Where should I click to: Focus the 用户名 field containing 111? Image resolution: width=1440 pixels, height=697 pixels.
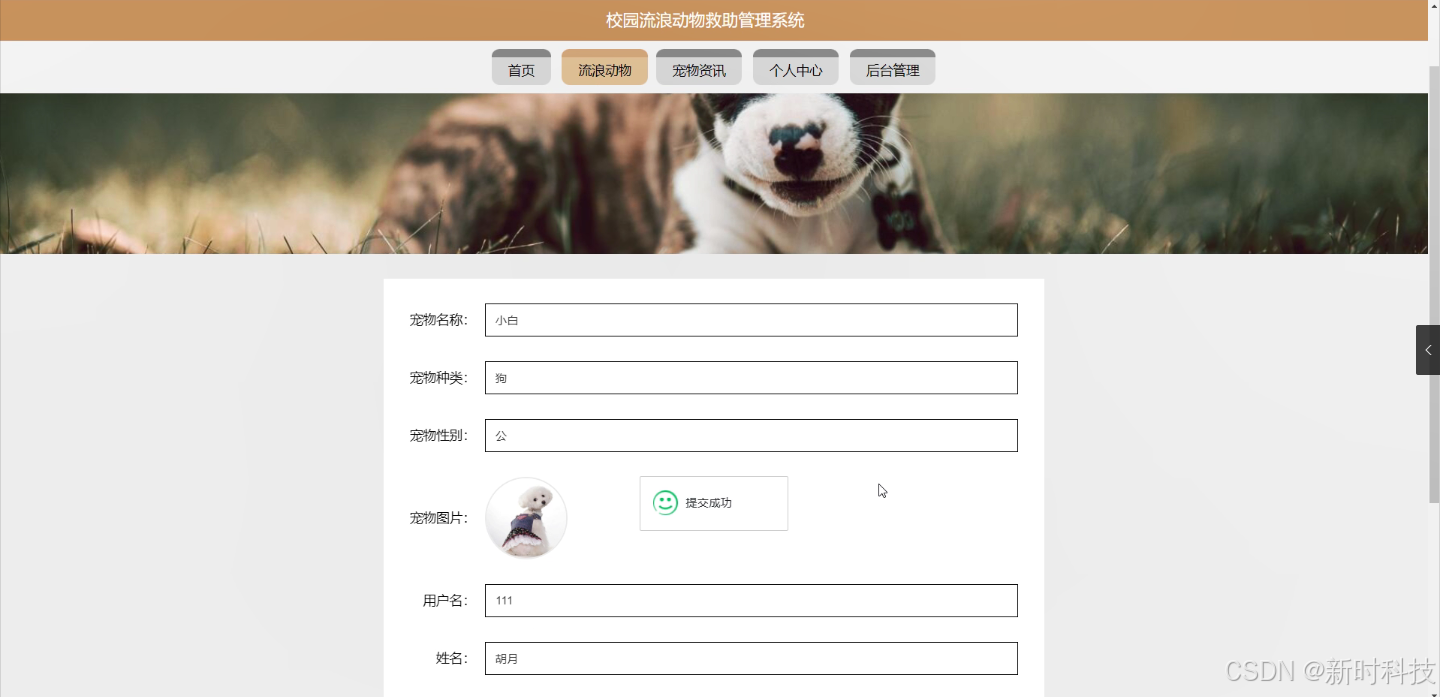point(751,601)
